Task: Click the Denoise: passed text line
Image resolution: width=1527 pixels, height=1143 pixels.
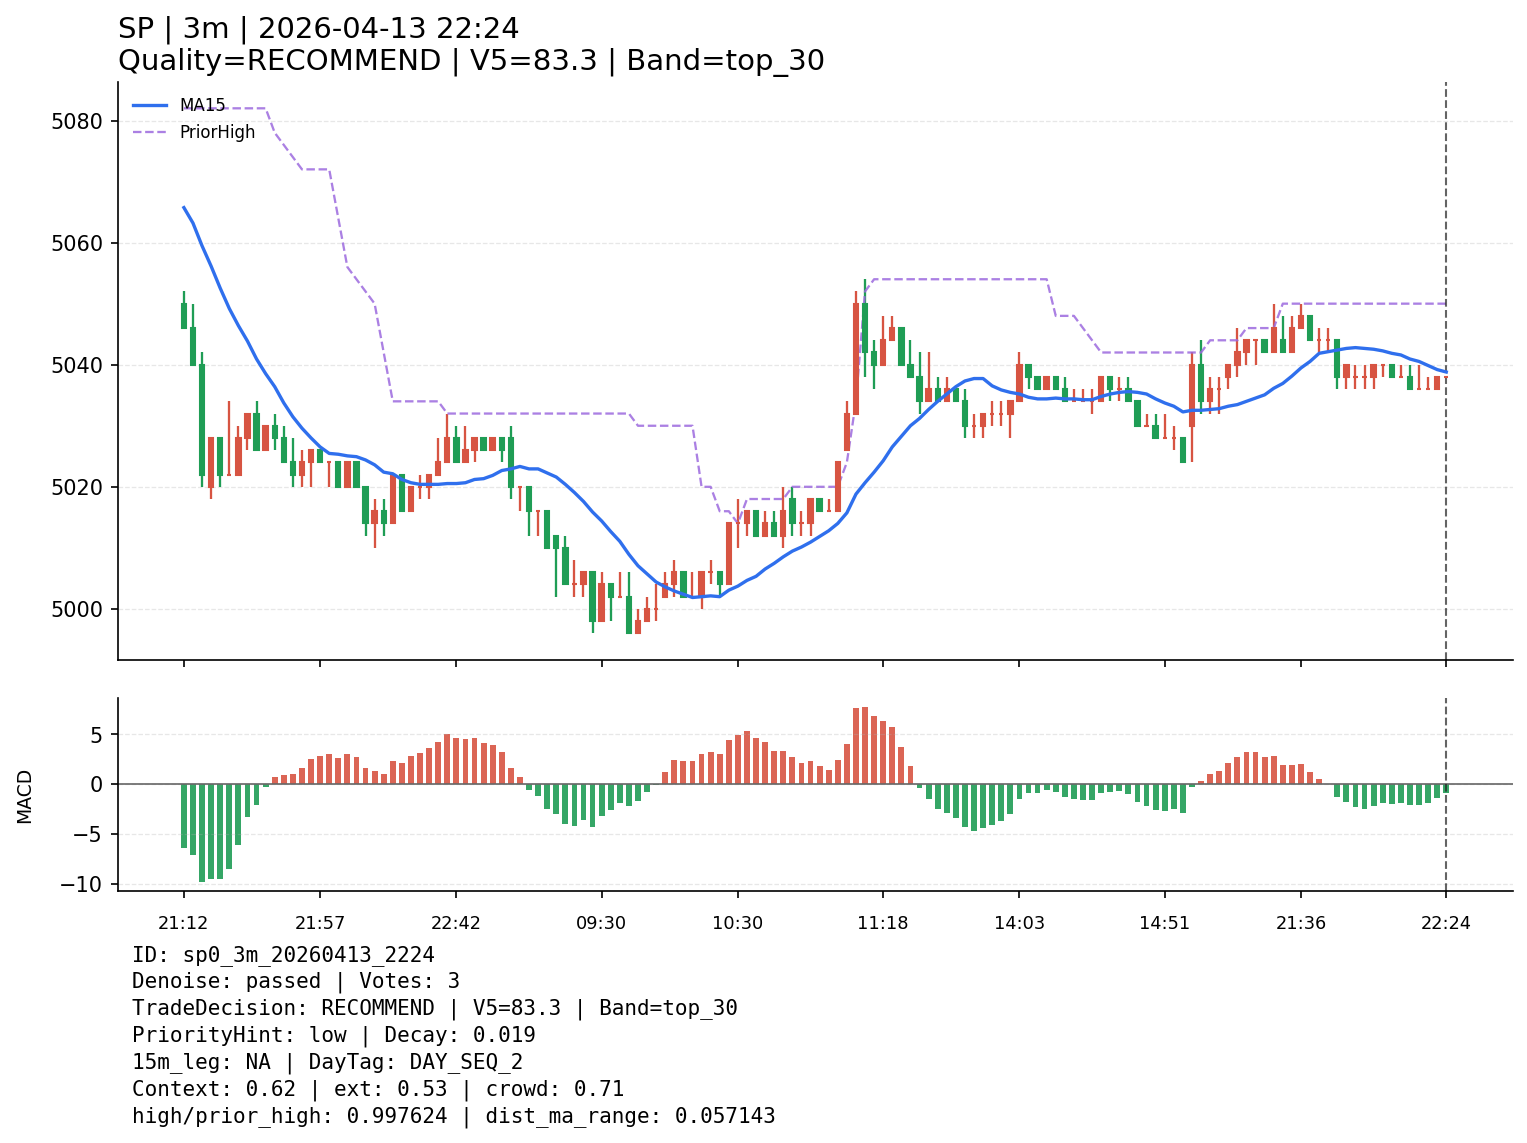Action: click(295, 982)
